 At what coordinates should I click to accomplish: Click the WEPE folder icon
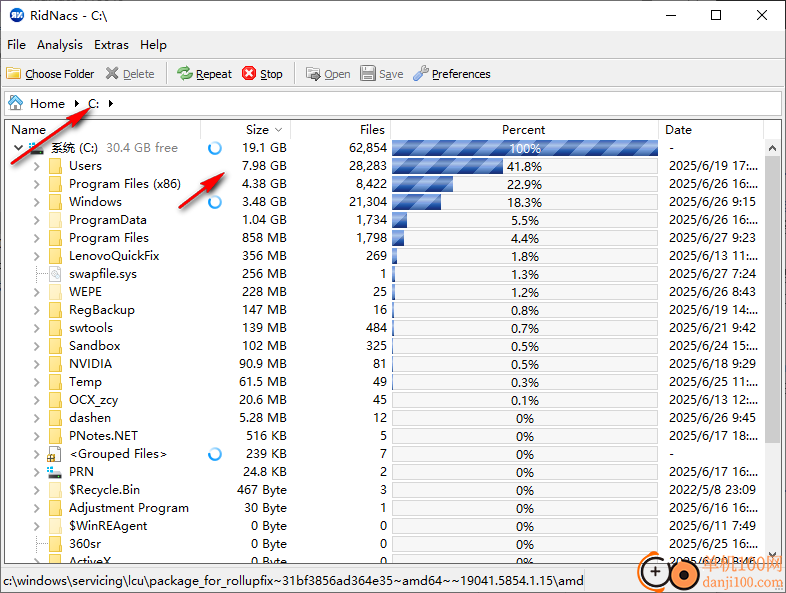[56, 292]
